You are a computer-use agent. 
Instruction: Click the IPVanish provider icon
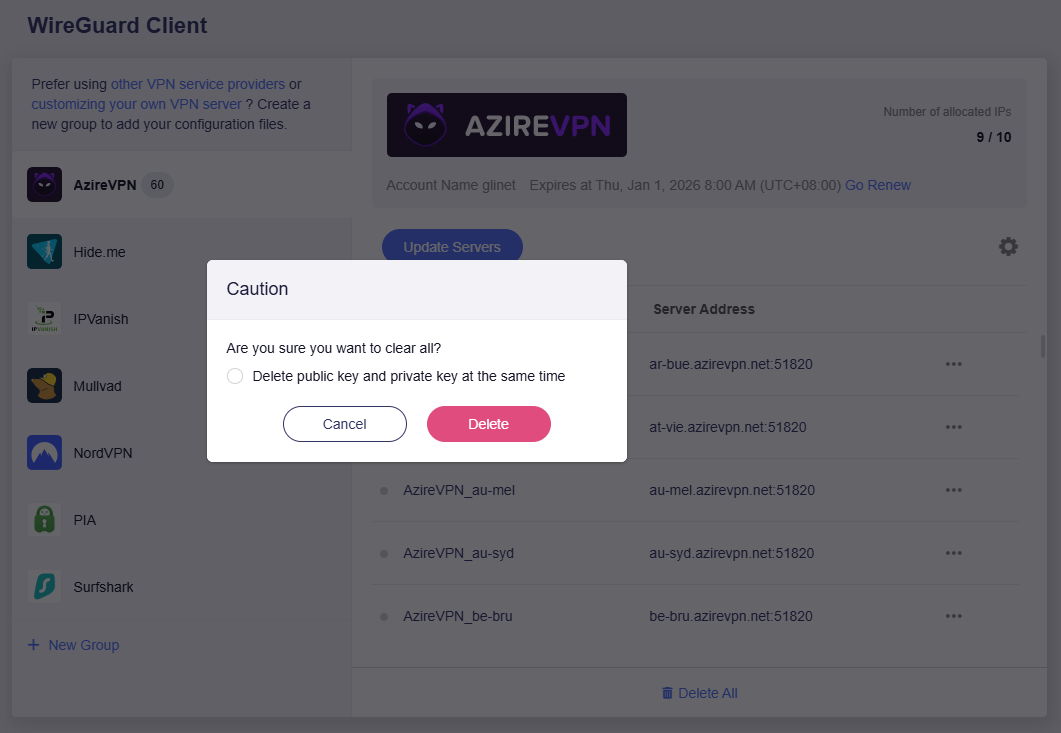click(44, 319)
